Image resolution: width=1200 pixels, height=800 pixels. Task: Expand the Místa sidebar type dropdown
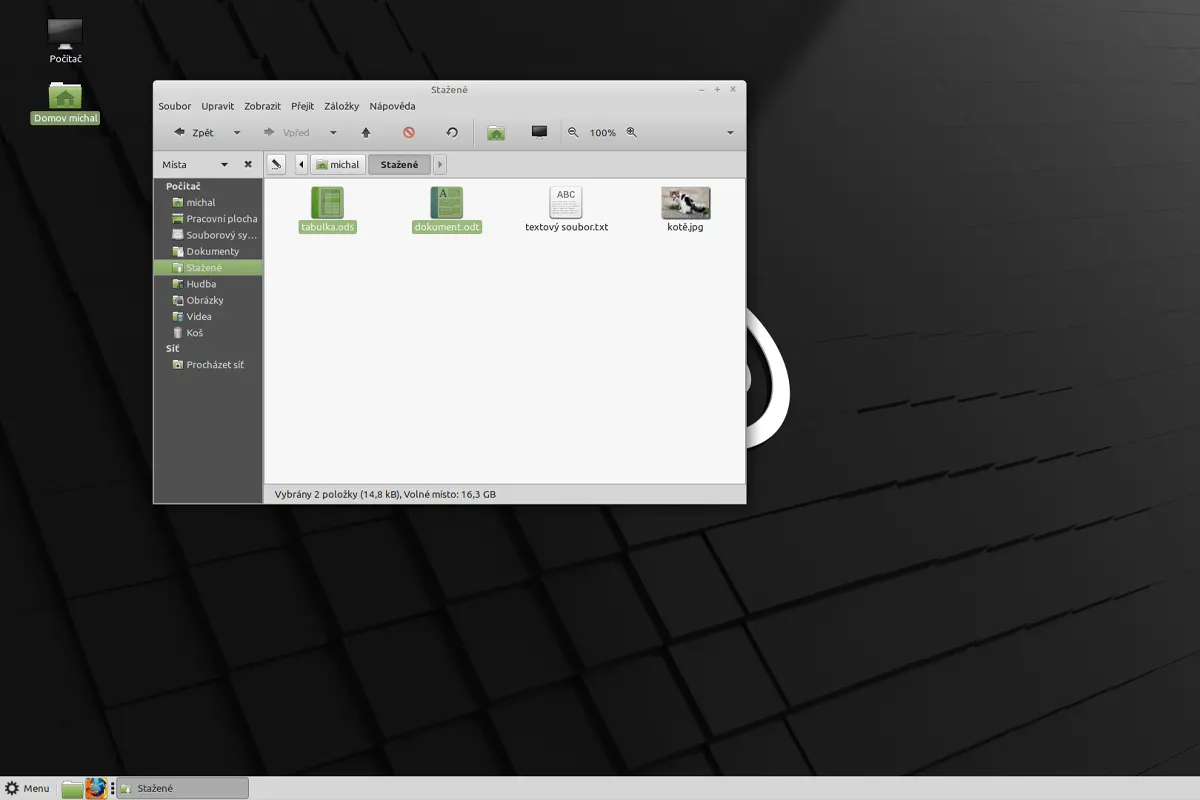tap(224, 165)
